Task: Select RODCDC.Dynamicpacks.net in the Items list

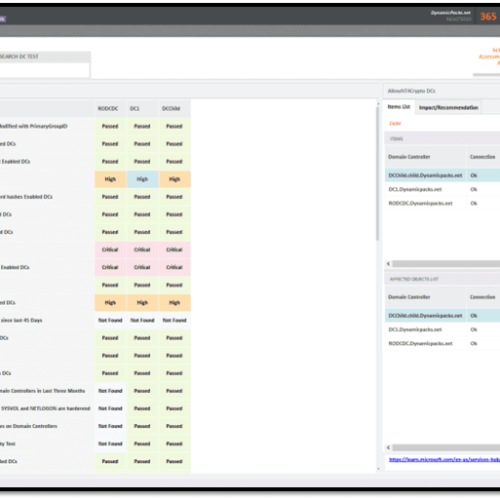Action: [420, 203]
